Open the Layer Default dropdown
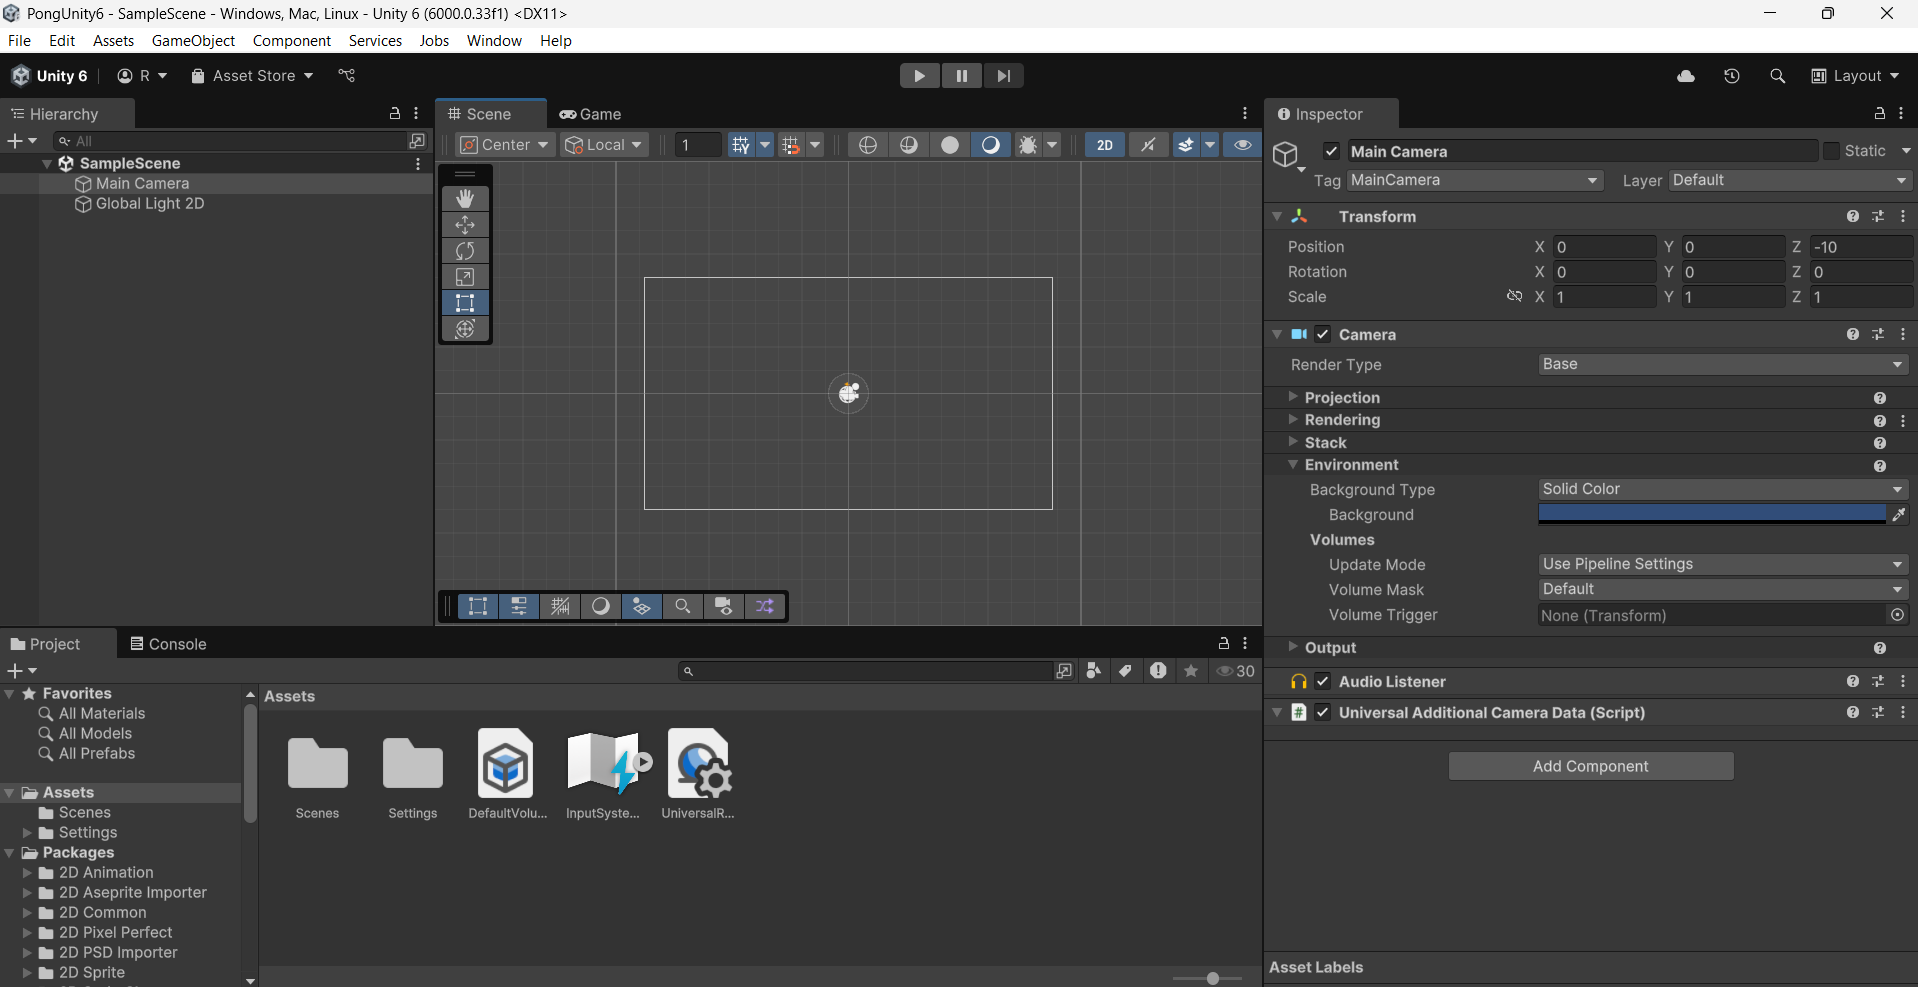 click(1790, 180)
